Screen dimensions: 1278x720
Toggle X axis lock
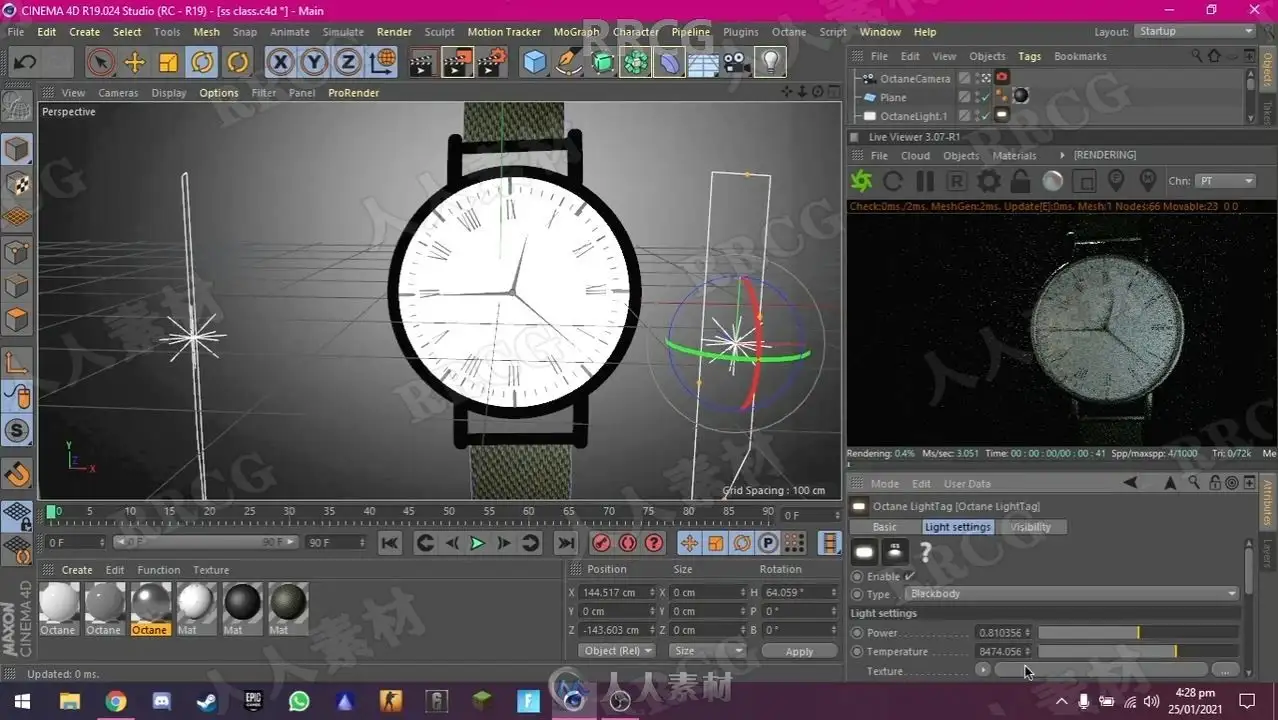pos(280,62)
